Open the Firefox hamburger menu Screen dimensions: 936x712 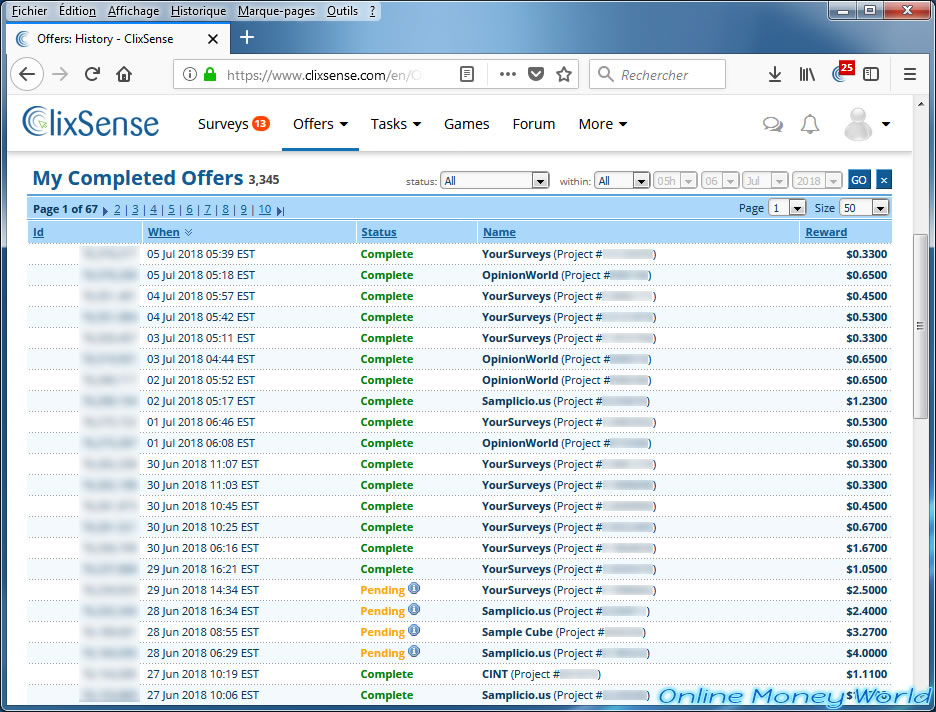coord(910,74)
